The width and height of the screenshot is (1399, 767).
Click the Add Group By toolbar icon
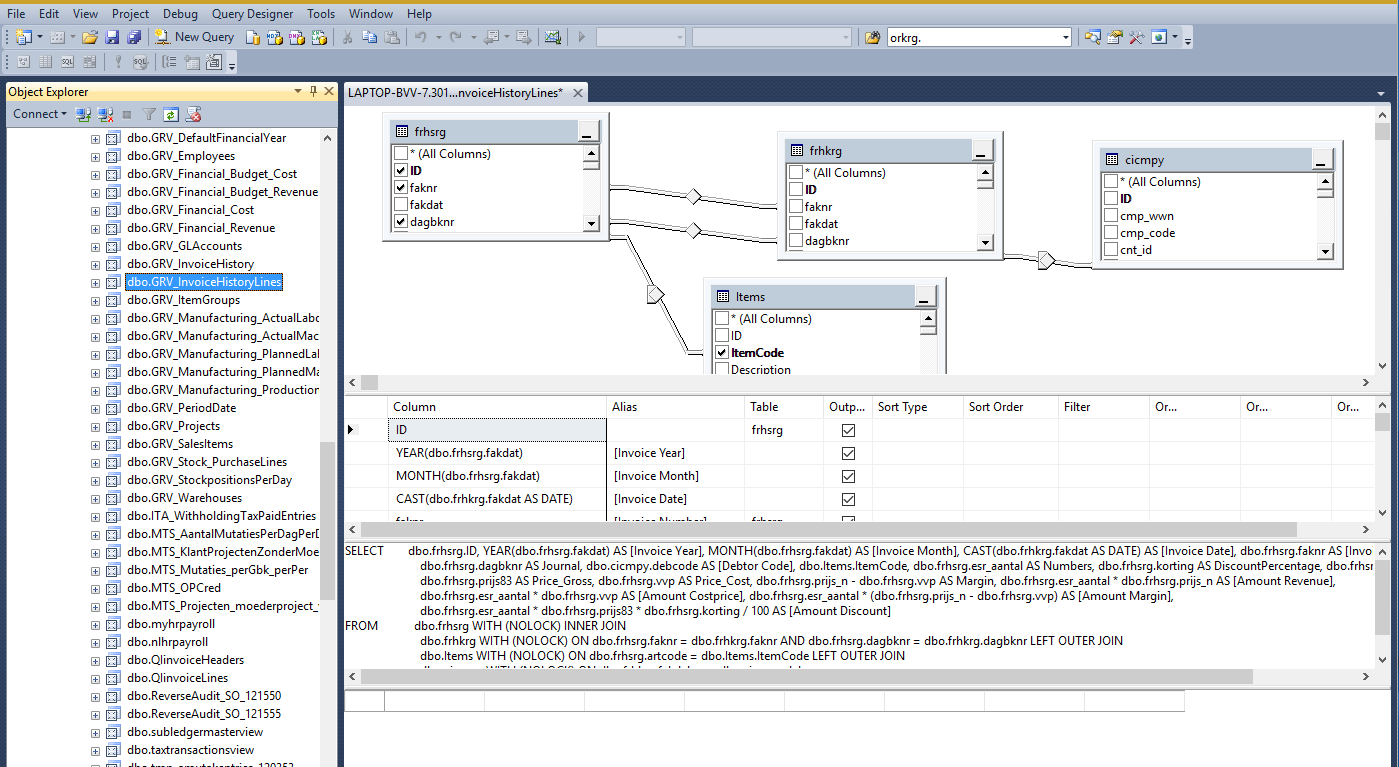coord(170,61)
